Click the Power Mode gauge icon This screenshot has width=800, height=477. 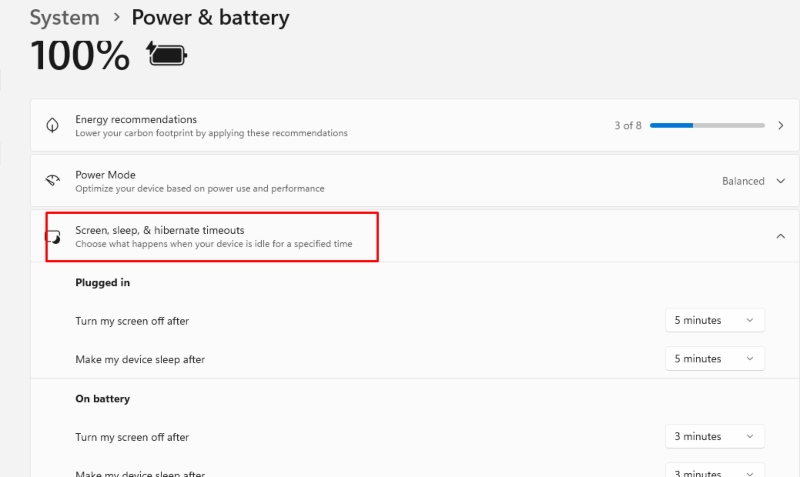pyautogui.click(x=53, y=180)
